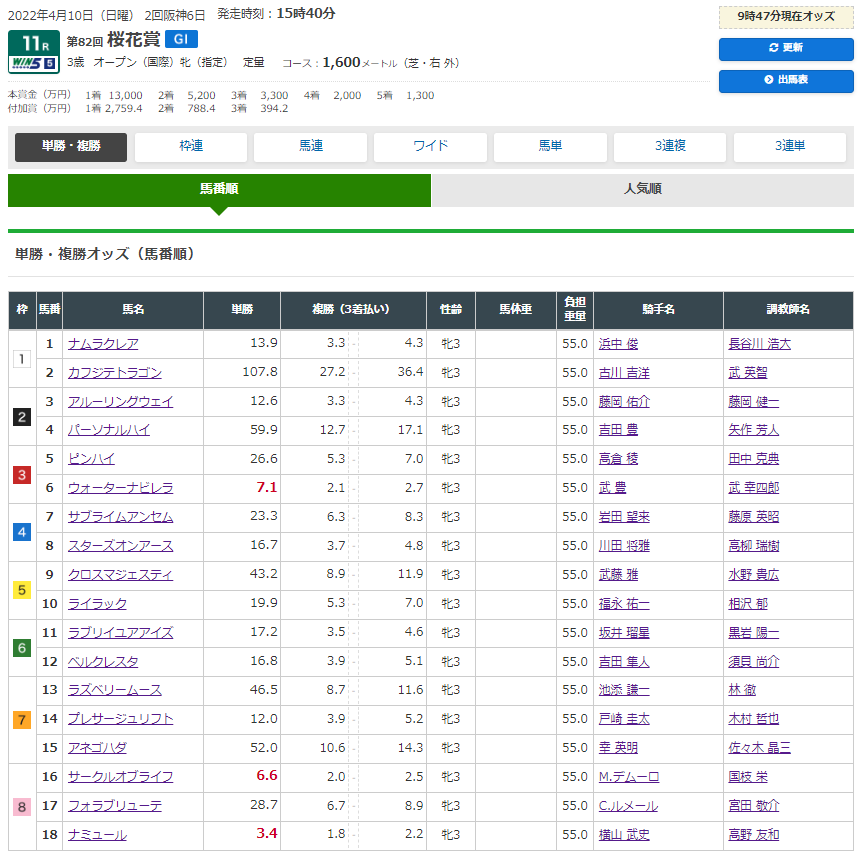Image resolution: width=862 pixels, height=860 pixels.
Task: Open jockey 横山 武史 link
Action: (x=624, y=836)
